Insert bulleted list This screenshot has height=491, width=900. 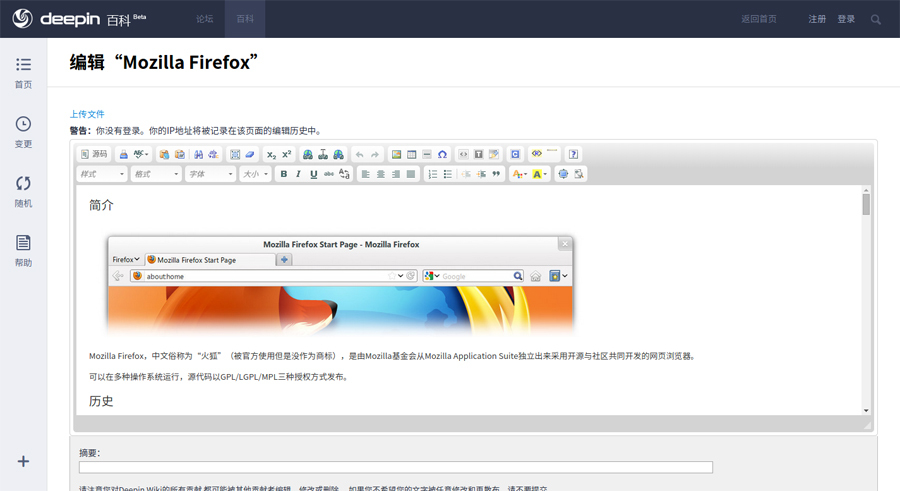coord(448,174)
